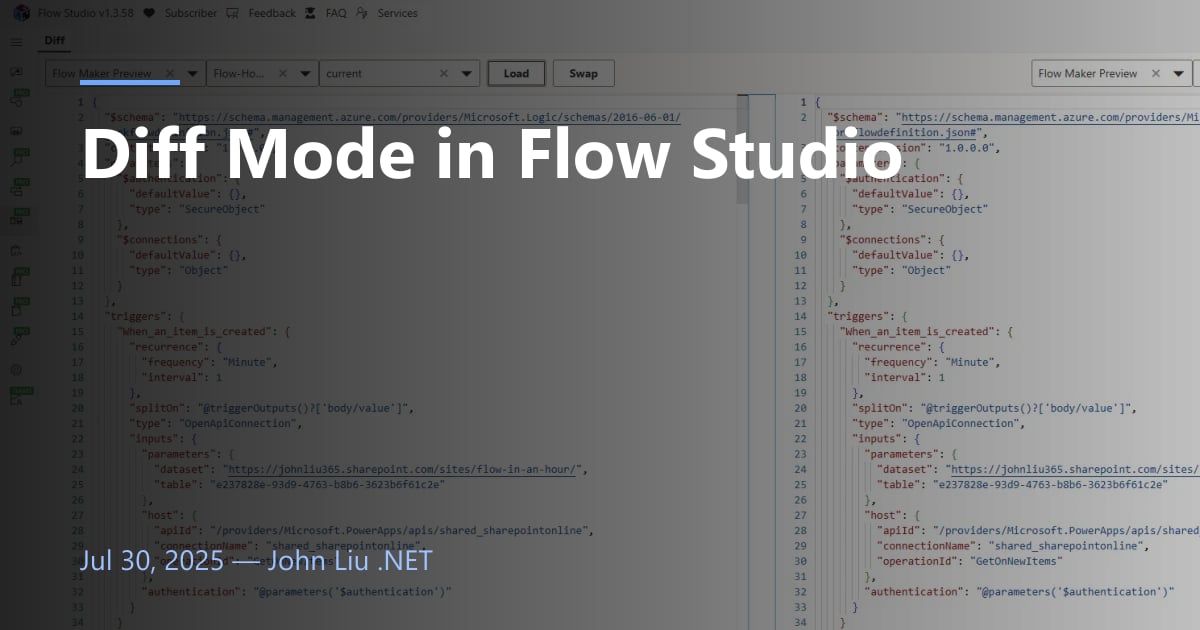Click the Services people icon
This screenshot has width=1200, height=630.
[x=362, y=14]
